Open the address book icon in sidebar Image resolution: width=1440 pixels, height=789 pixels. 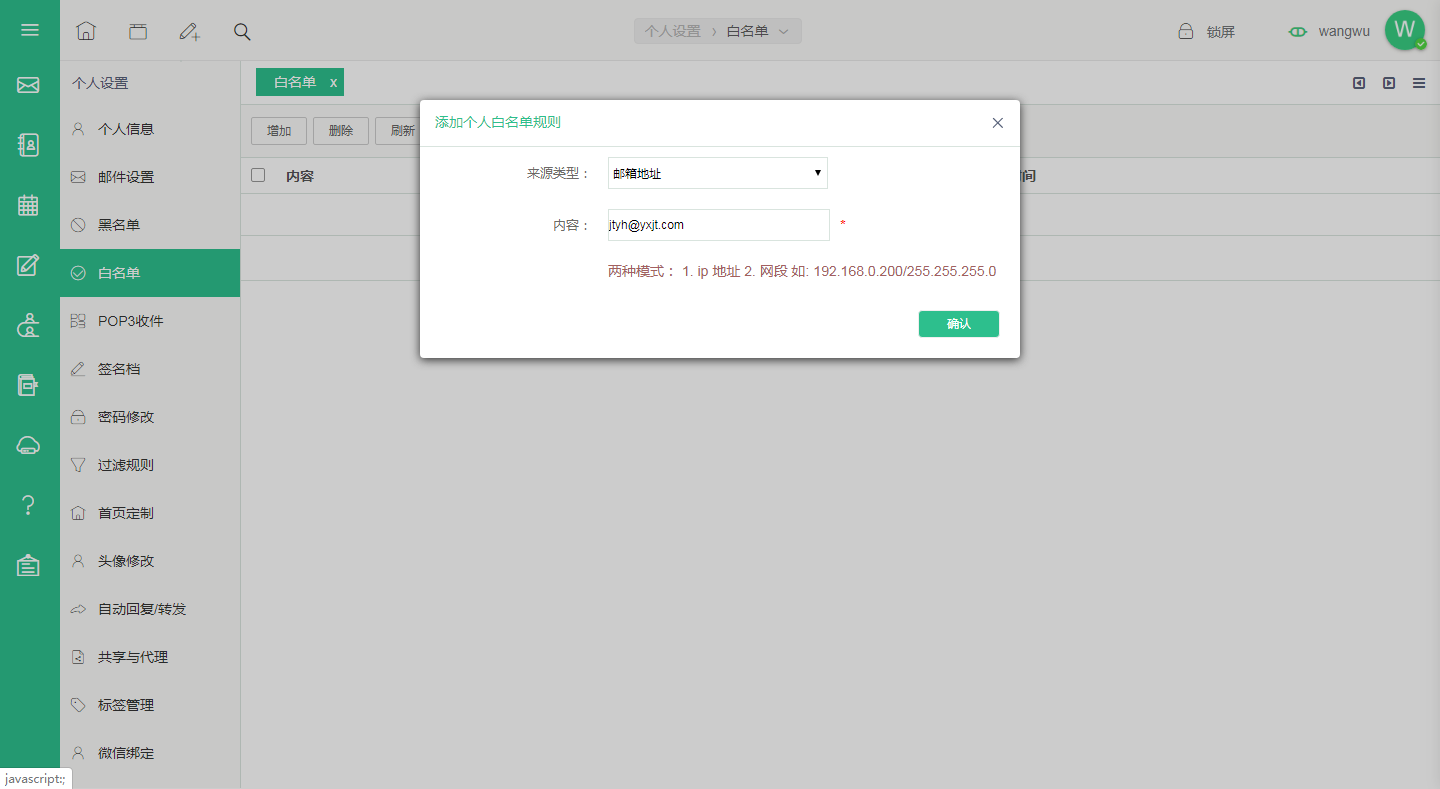(x=29, y=145)
